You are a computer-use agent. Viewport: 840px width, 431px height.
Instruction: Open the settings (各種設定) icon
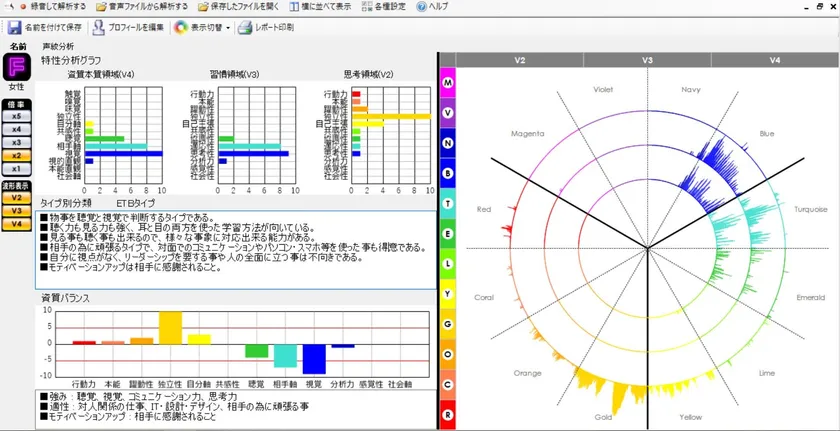366,6
